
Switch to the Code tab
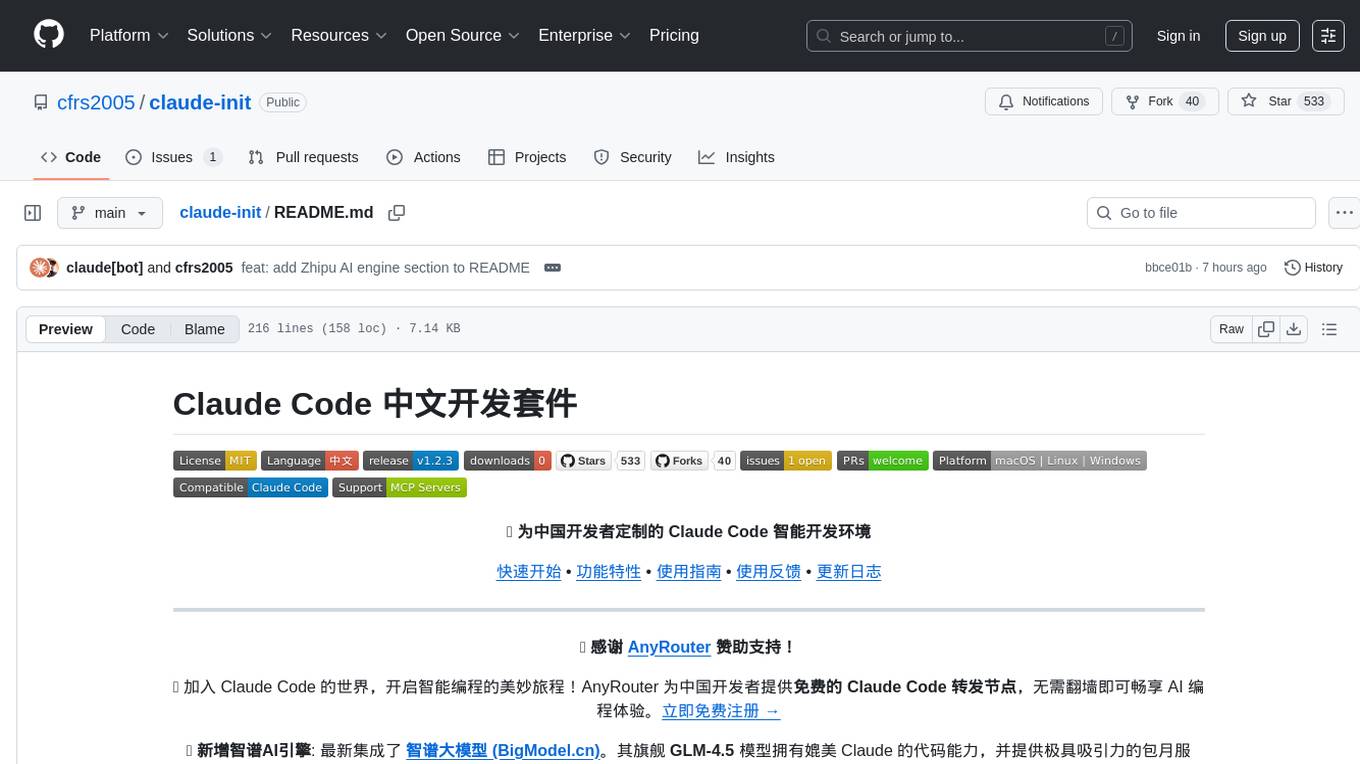(x=71, y=157)
